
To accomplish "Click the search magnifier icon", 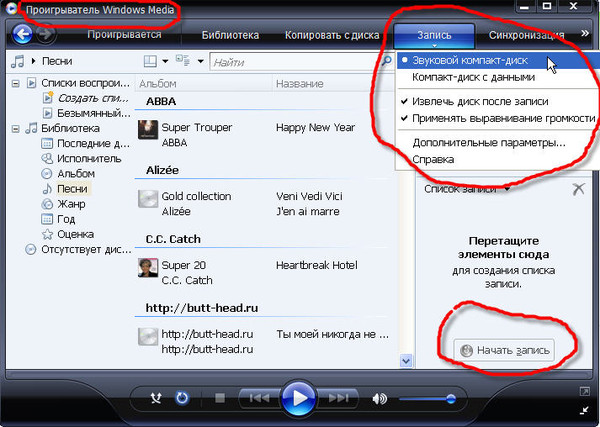I will click(387, 60).
